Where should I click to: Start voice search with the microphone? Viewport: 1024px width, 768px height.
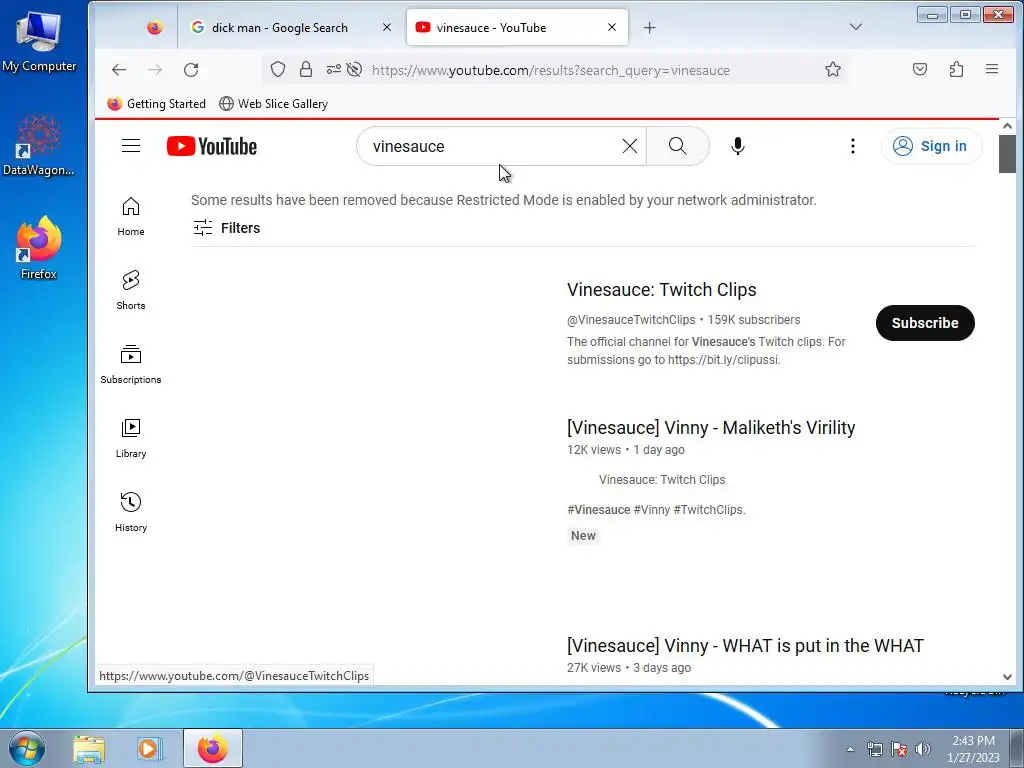point(737,146)
